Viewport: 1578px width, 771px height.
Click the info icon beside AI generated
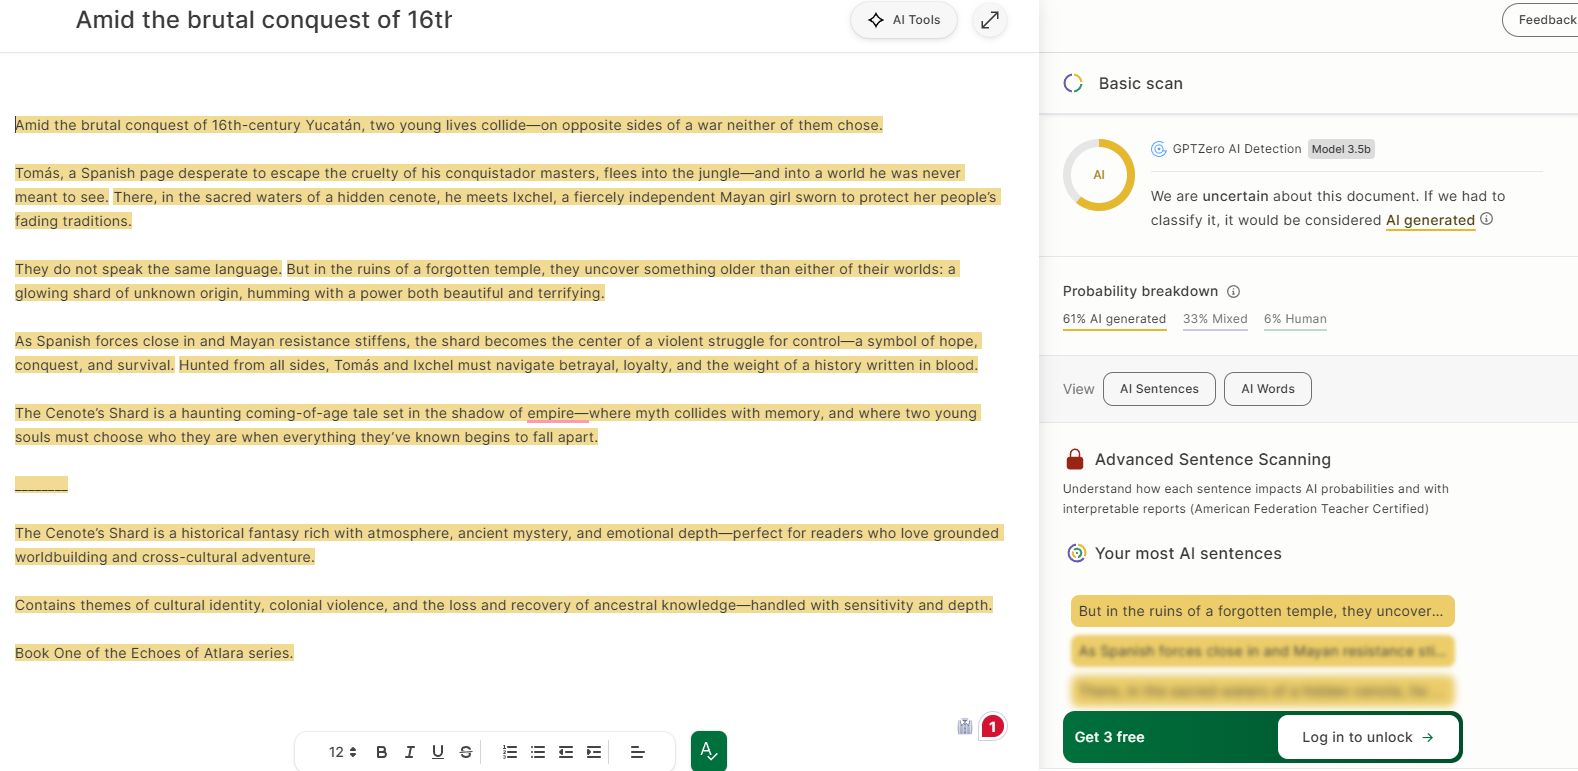[x=1487, y=219]
